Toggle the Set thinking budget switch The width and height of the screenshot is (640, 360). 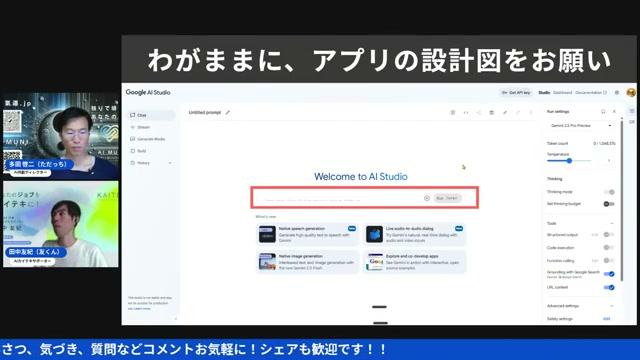click(x=609, y=204)
